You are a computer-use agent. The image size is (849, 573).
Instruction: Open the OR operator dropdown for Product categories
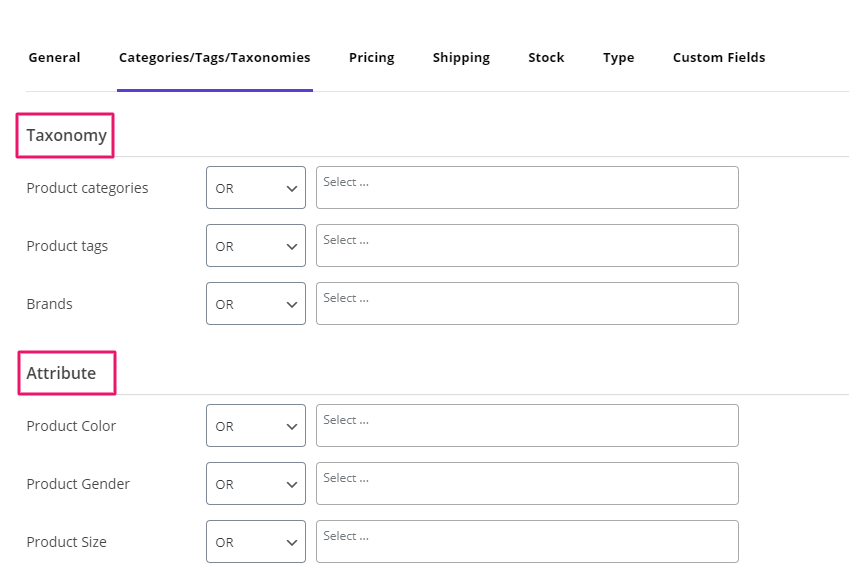point(256,187)
